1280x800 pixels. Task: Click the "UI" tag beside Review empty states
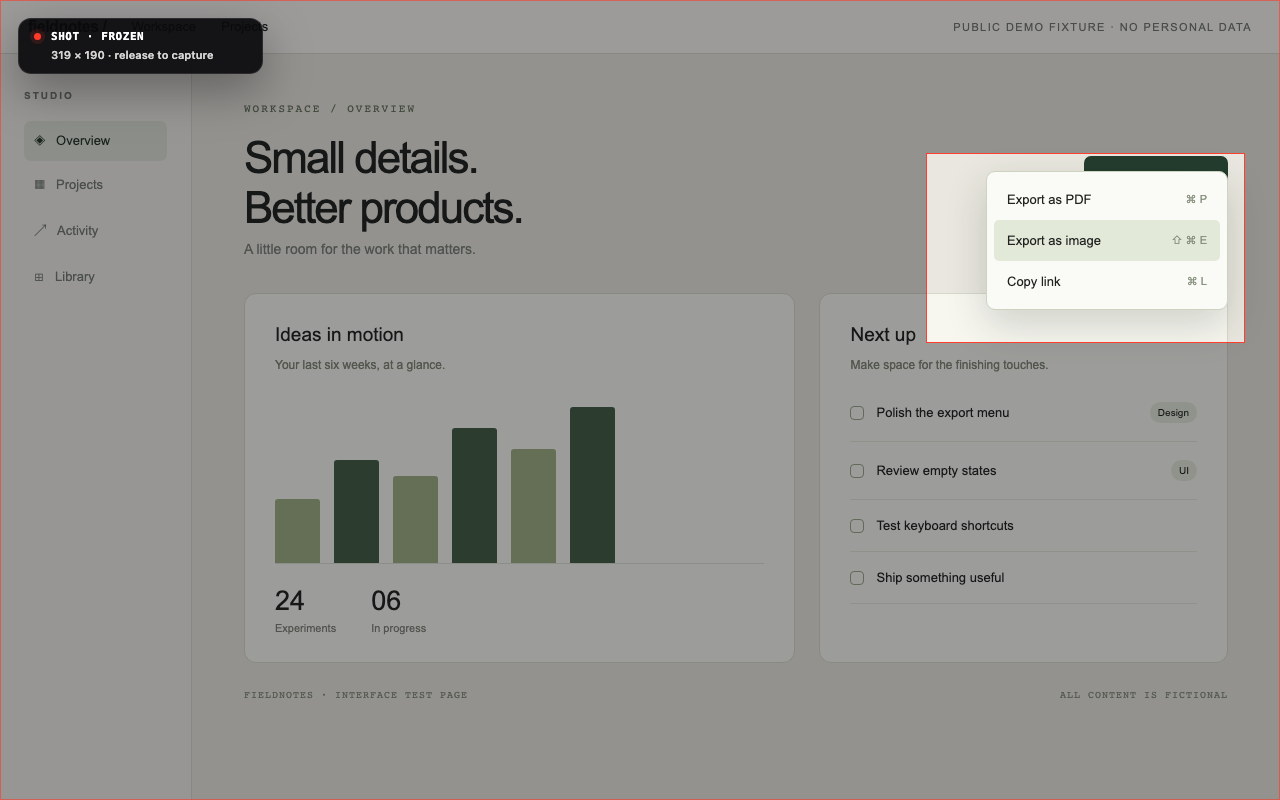click(1184, 470)
